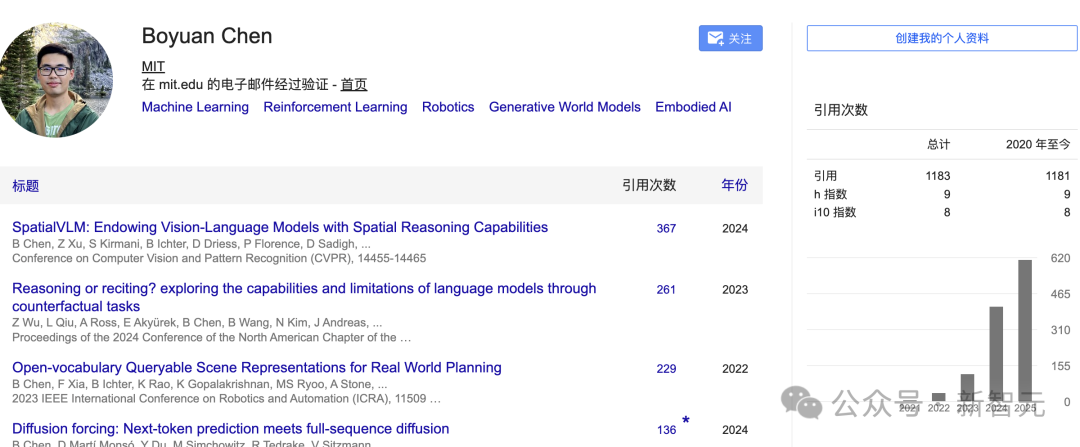Select the Reinforcement Learning interest tag
This screenshot has height=447, width=1080.
(x=335, y=107)
